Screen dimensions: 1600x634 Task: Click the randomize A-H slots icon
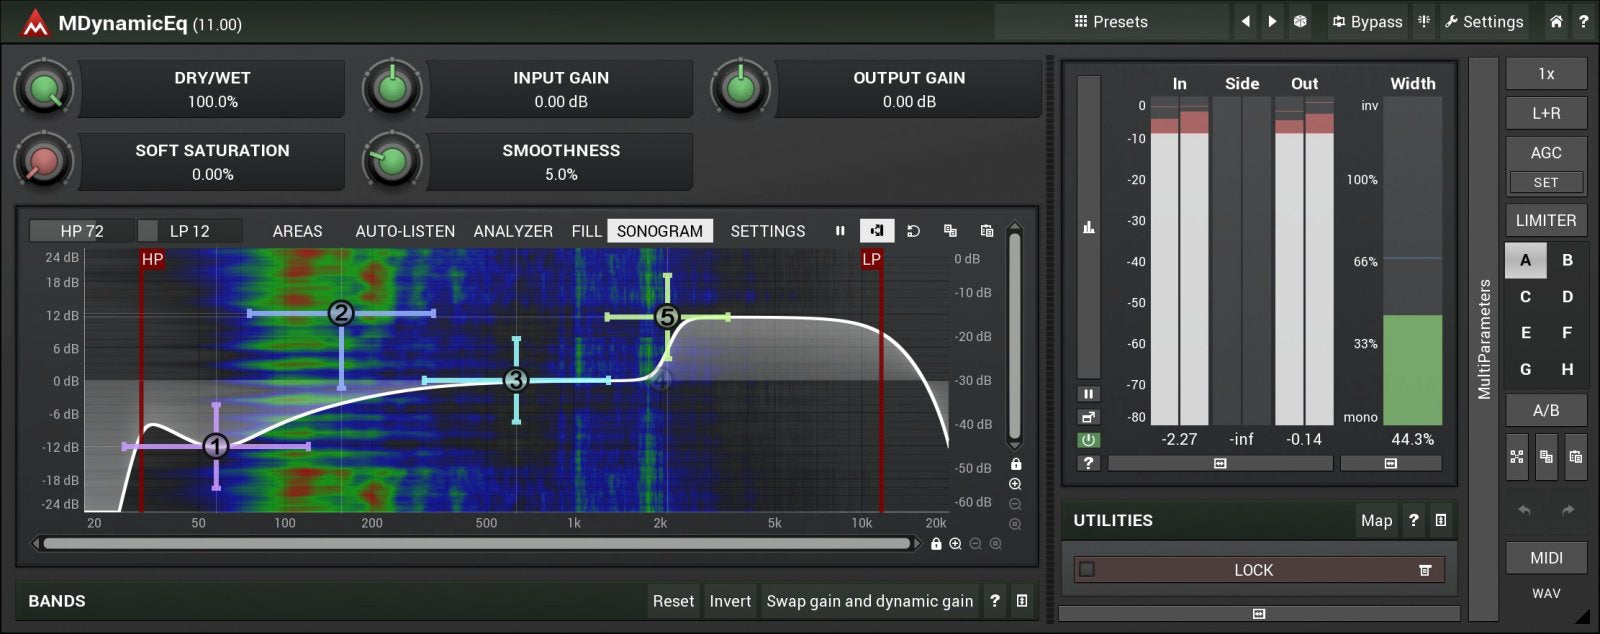tap(1517, 457)
